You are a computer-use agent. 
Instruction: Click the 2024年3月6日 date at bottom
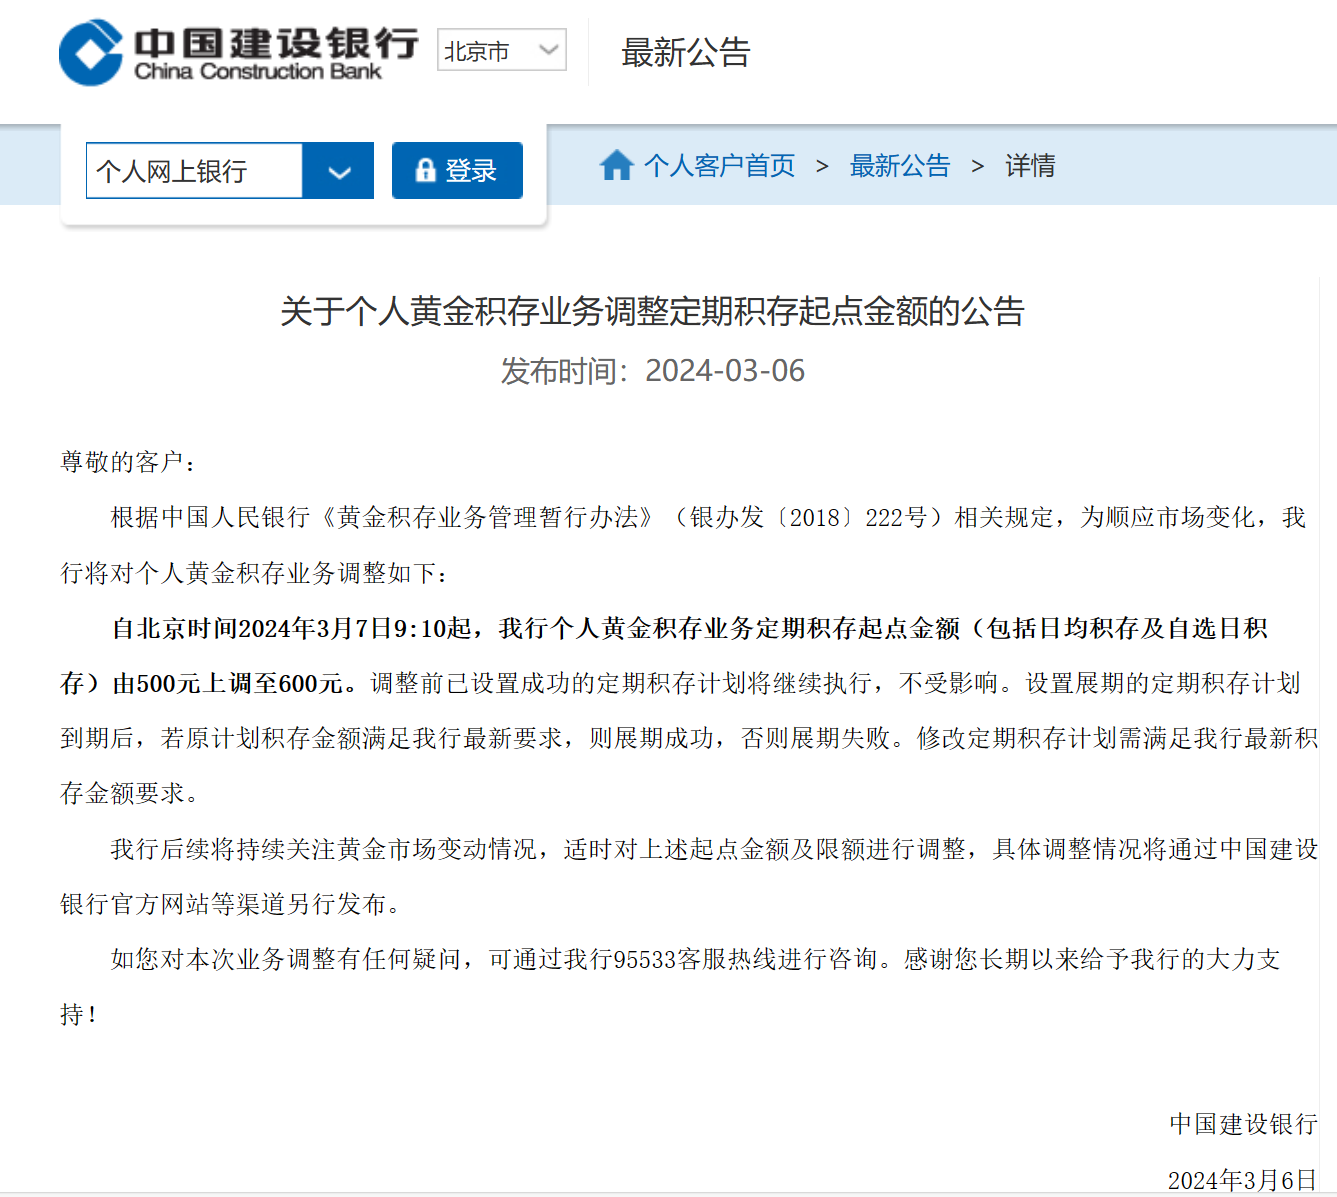point(1243,1181)
